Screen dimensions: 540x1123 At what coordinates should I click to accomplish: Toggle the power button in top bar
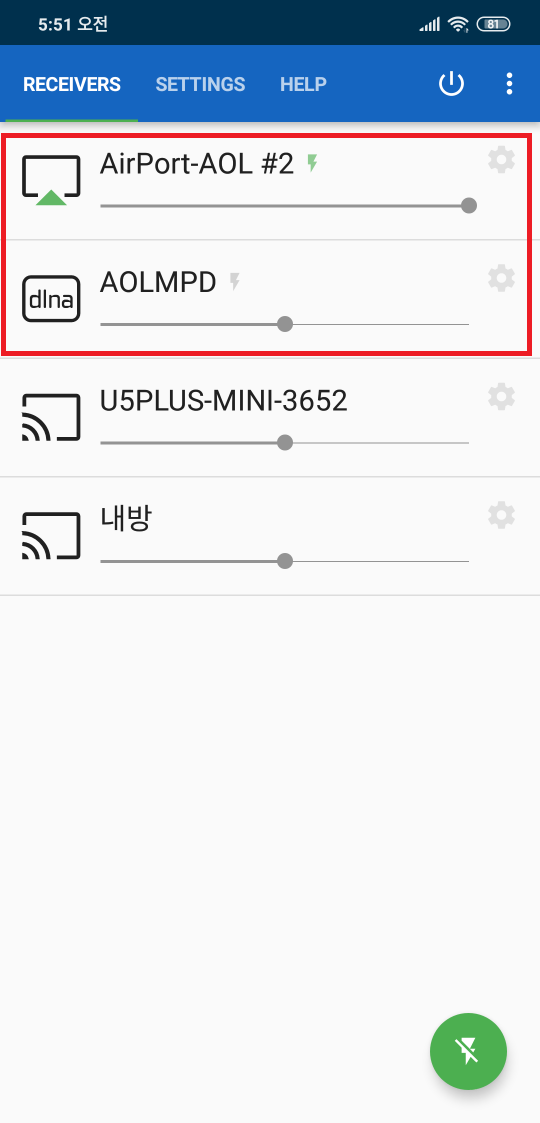click(x=451, y=84)
